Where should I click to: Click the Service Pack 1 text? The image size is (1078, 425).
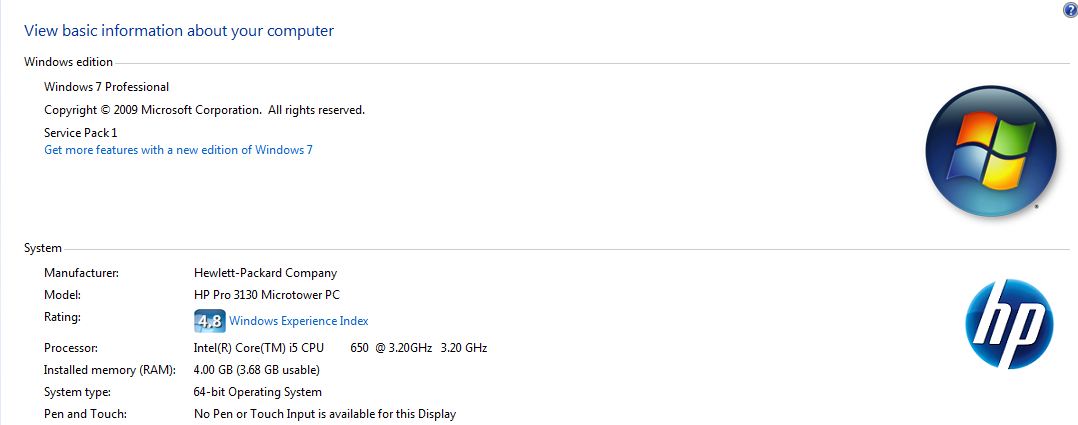click(80, 133)
